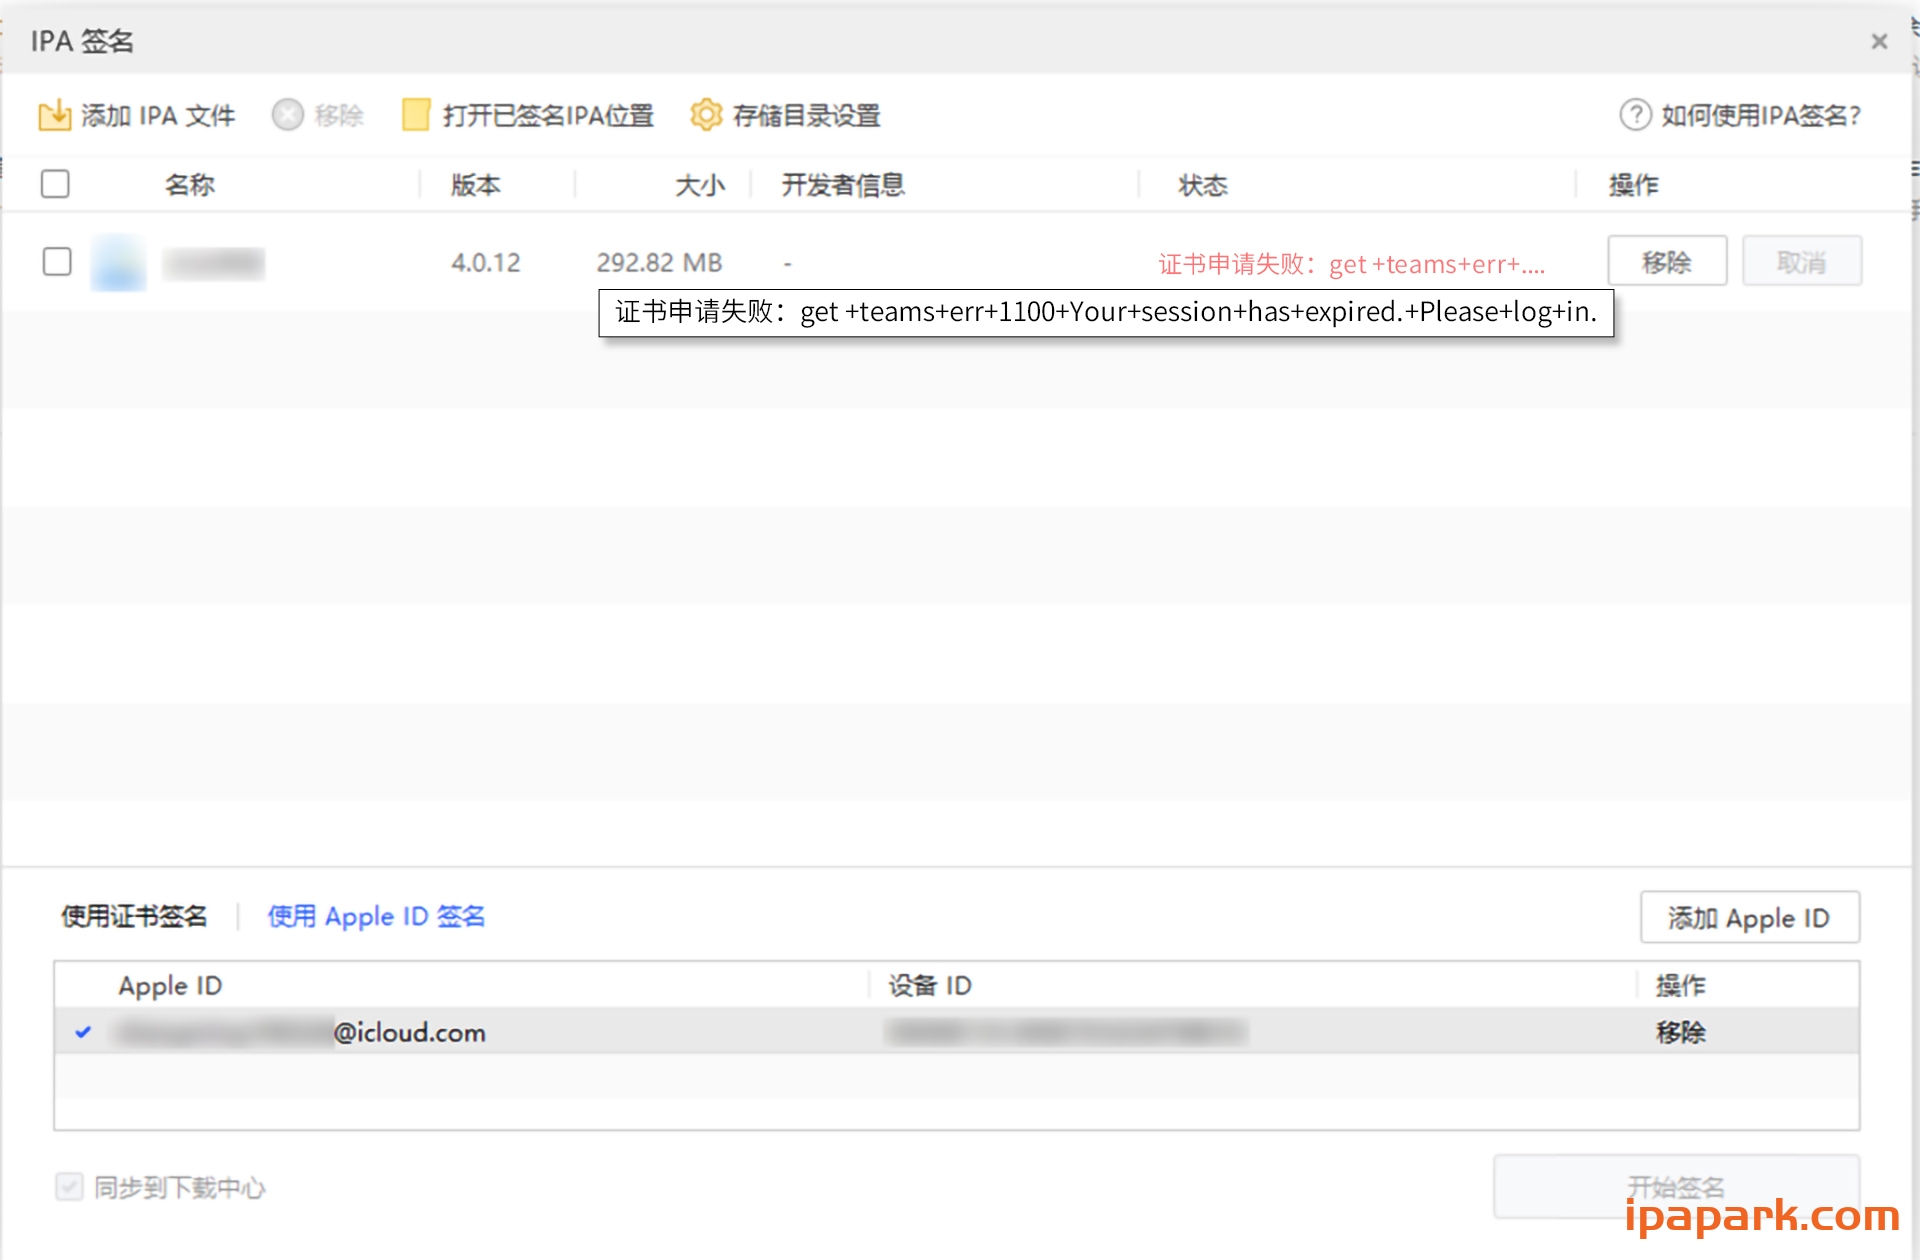This screenshot has width=1920, height=1260.
Task: Open 存储目录设置 via gear icon
Action: coord(708,115)
